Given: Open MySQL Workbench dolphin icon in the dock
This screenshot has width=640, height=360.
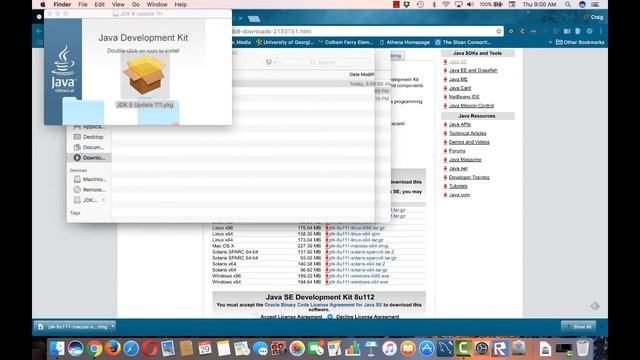Looking at the screenshot, I should tap(445, 349).
